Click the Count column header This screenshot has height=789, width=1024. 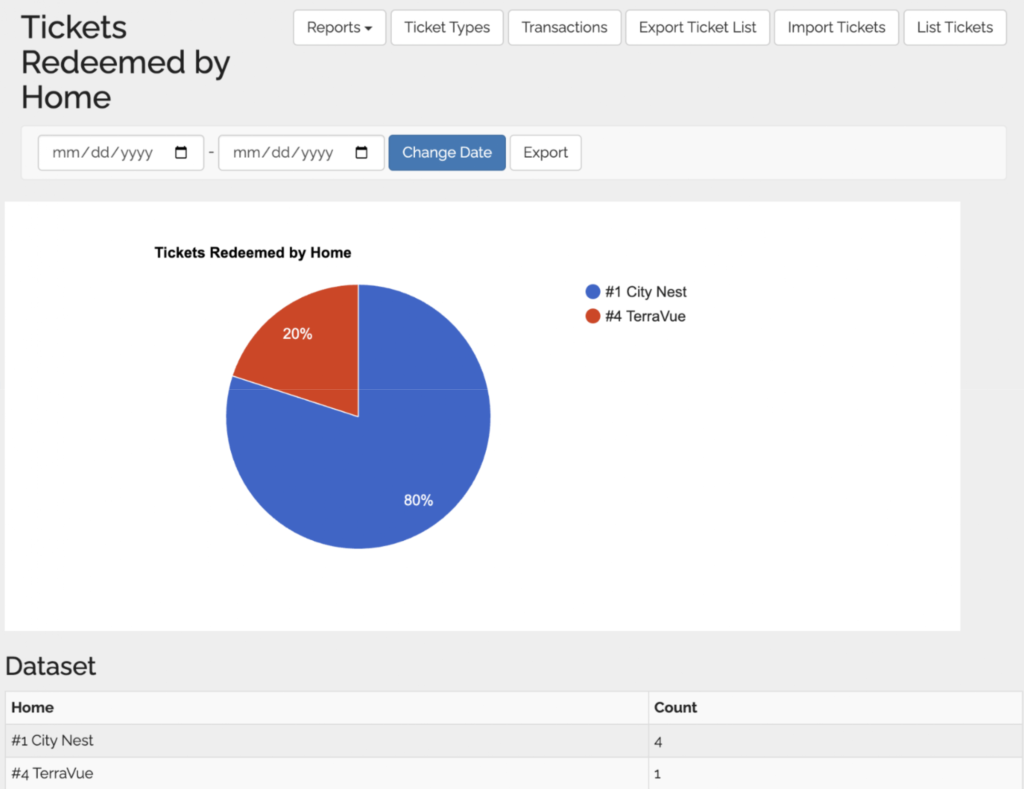click(675, 707)
